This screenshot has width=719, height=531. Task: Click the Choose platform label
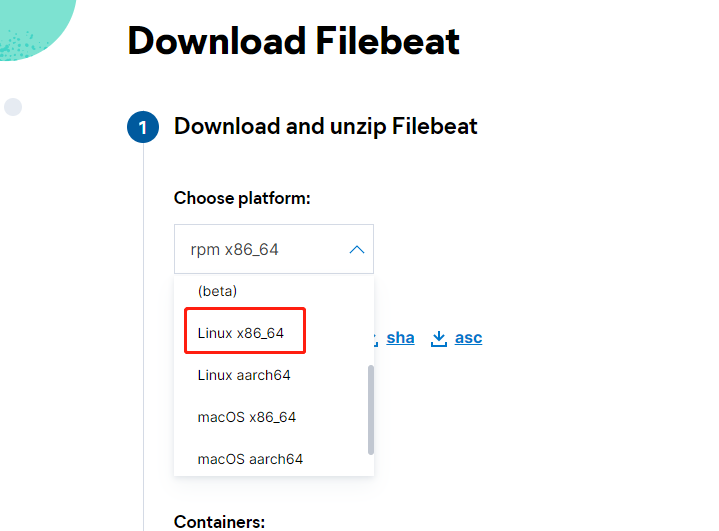coord(242,198)
